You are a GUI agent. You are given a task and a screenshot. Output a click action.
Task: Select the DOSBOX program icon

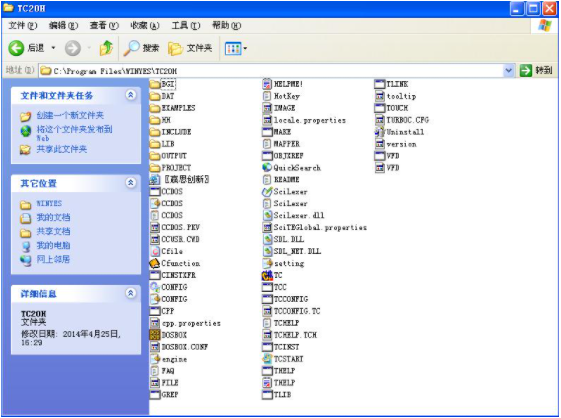(155, 335)
